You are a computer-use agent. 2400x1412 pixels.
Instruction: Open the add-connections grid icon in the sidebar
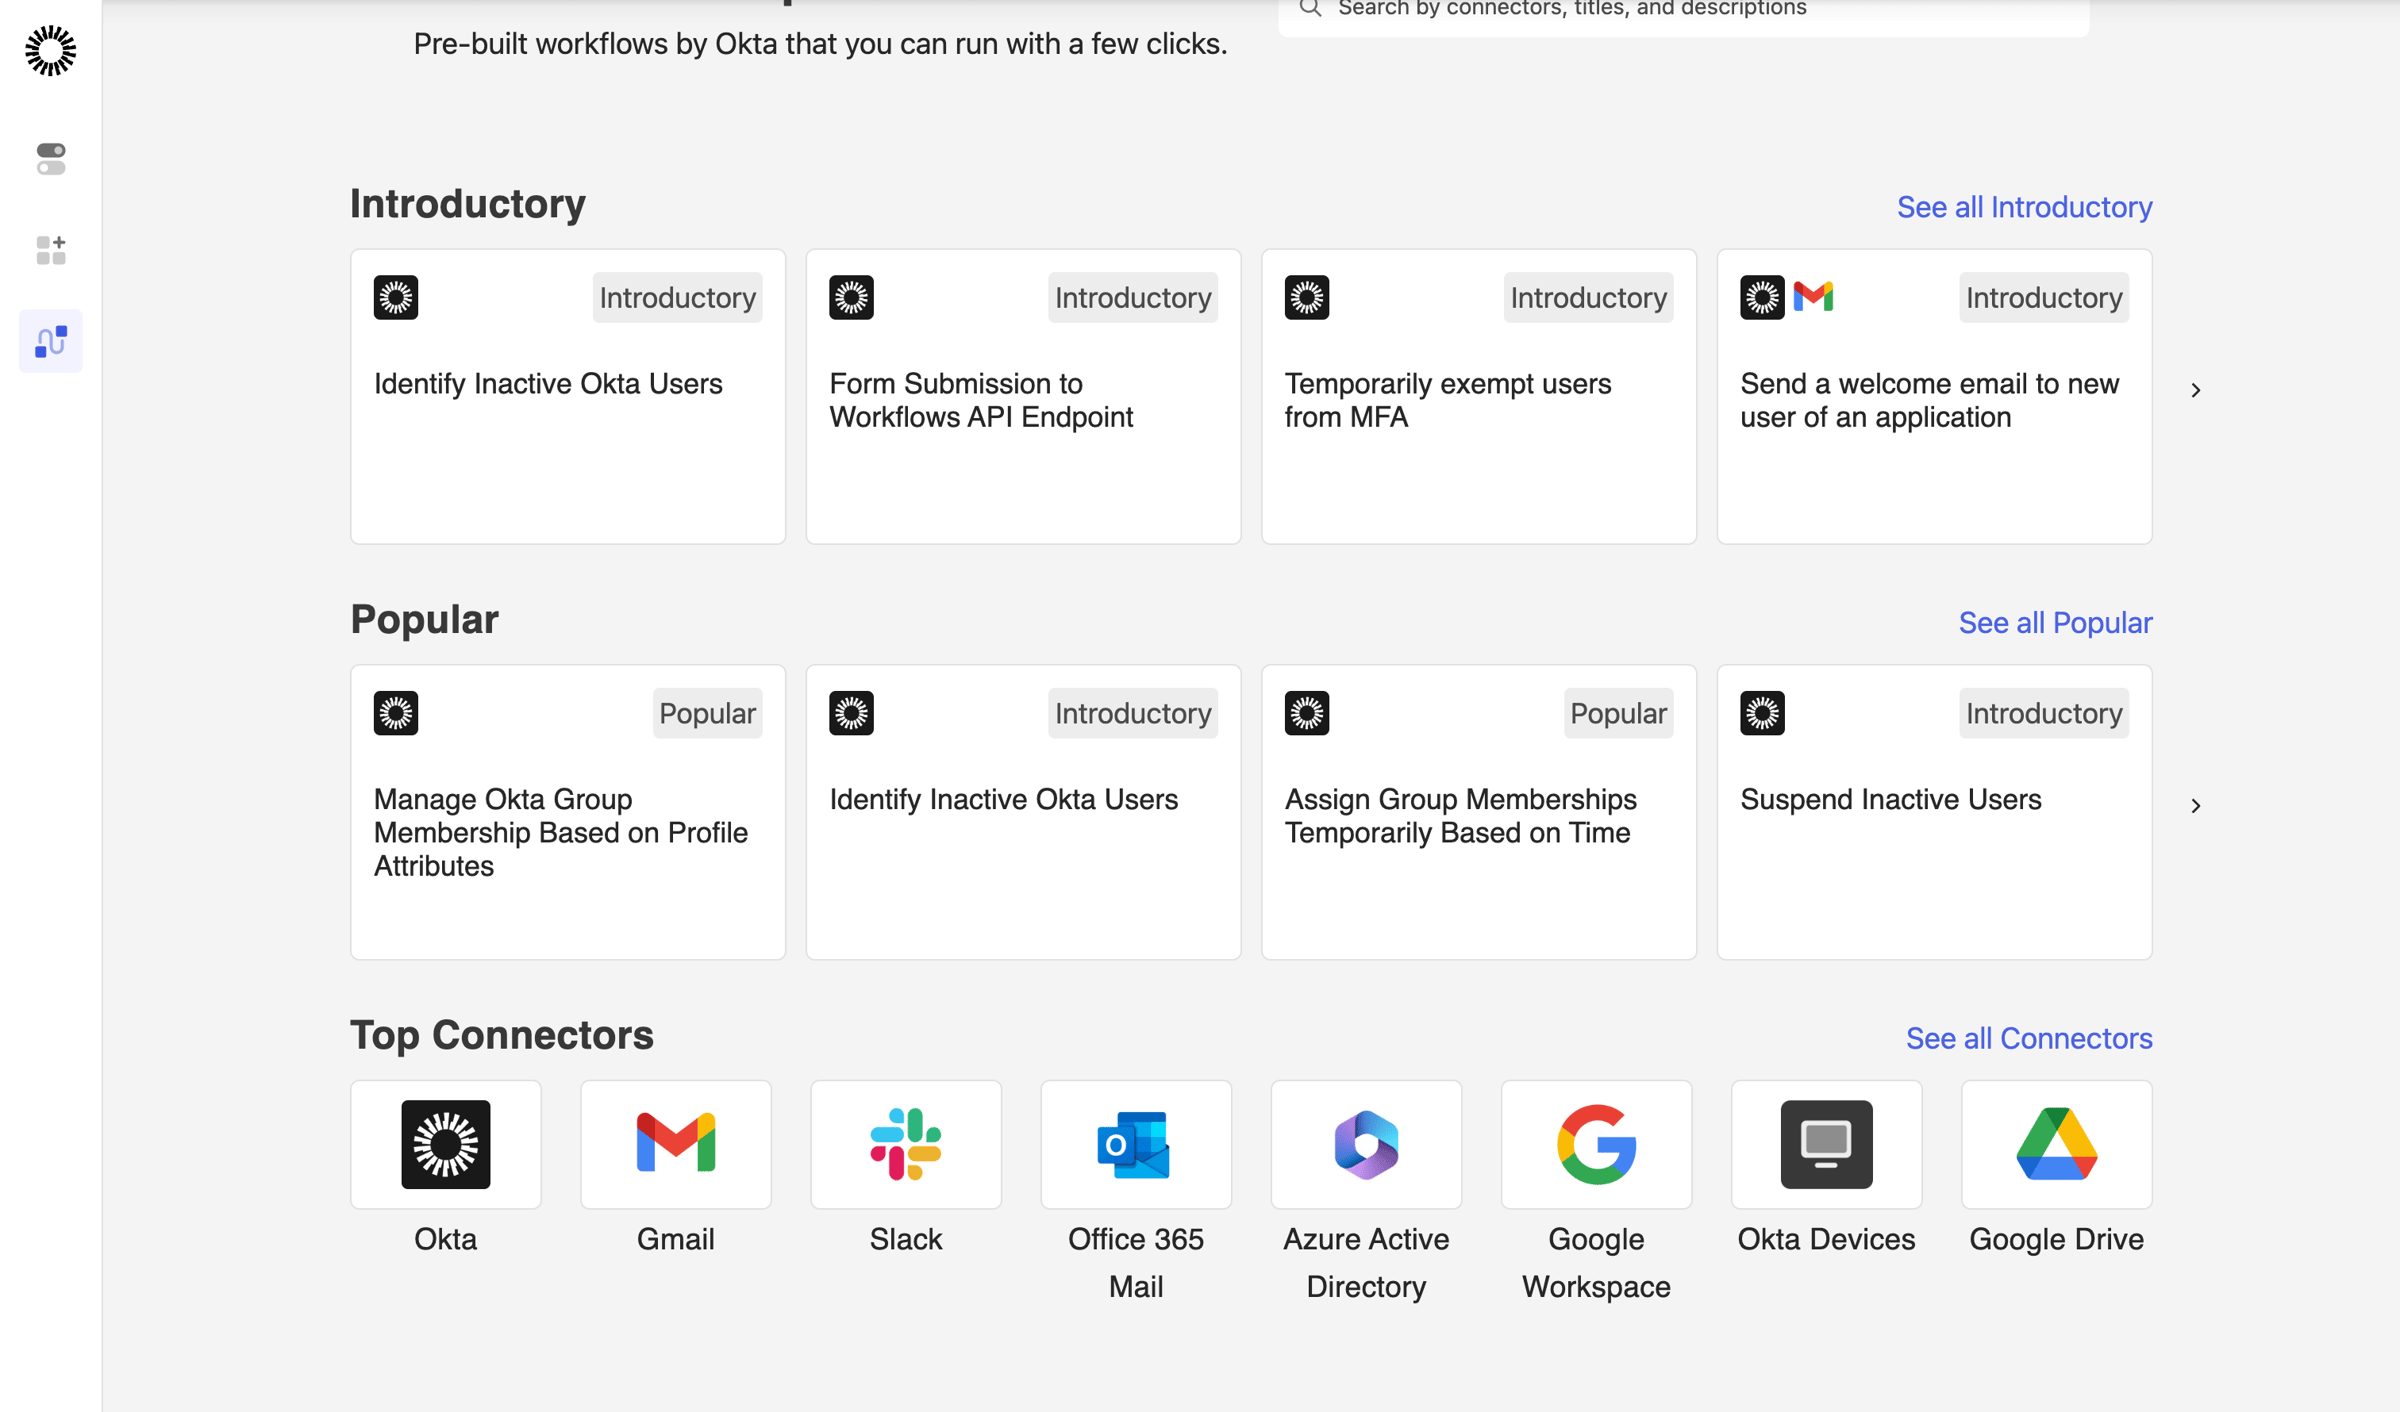51,250
